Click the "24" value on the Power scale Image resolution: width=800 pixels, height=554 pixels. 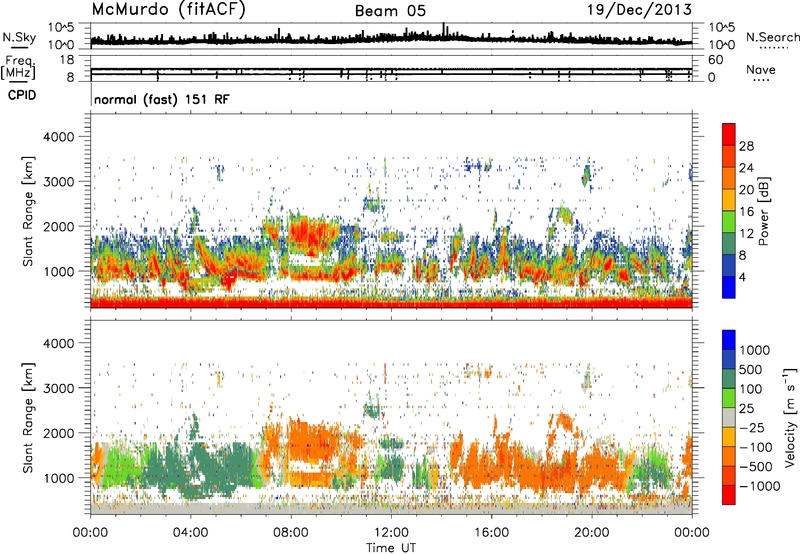(746, 168)
